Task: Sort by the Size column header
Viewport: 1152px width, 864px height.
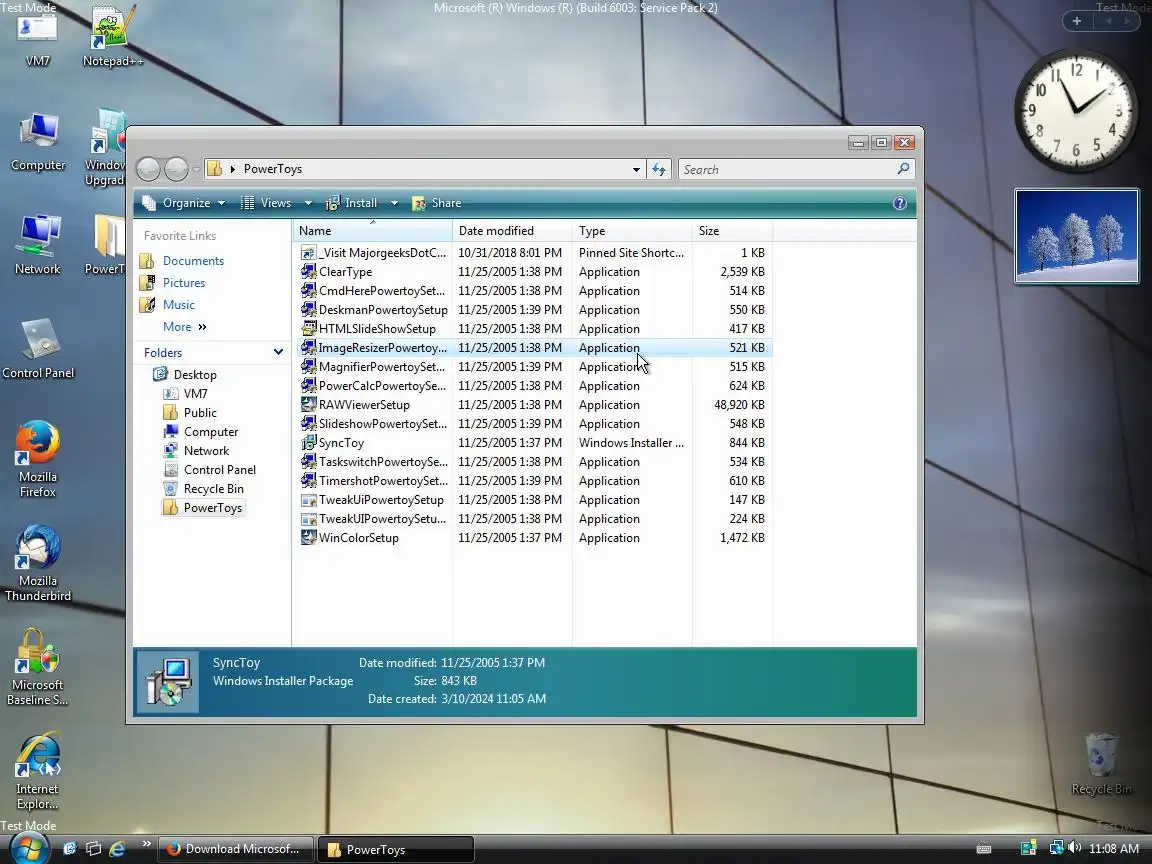Action: coord(732,231)
